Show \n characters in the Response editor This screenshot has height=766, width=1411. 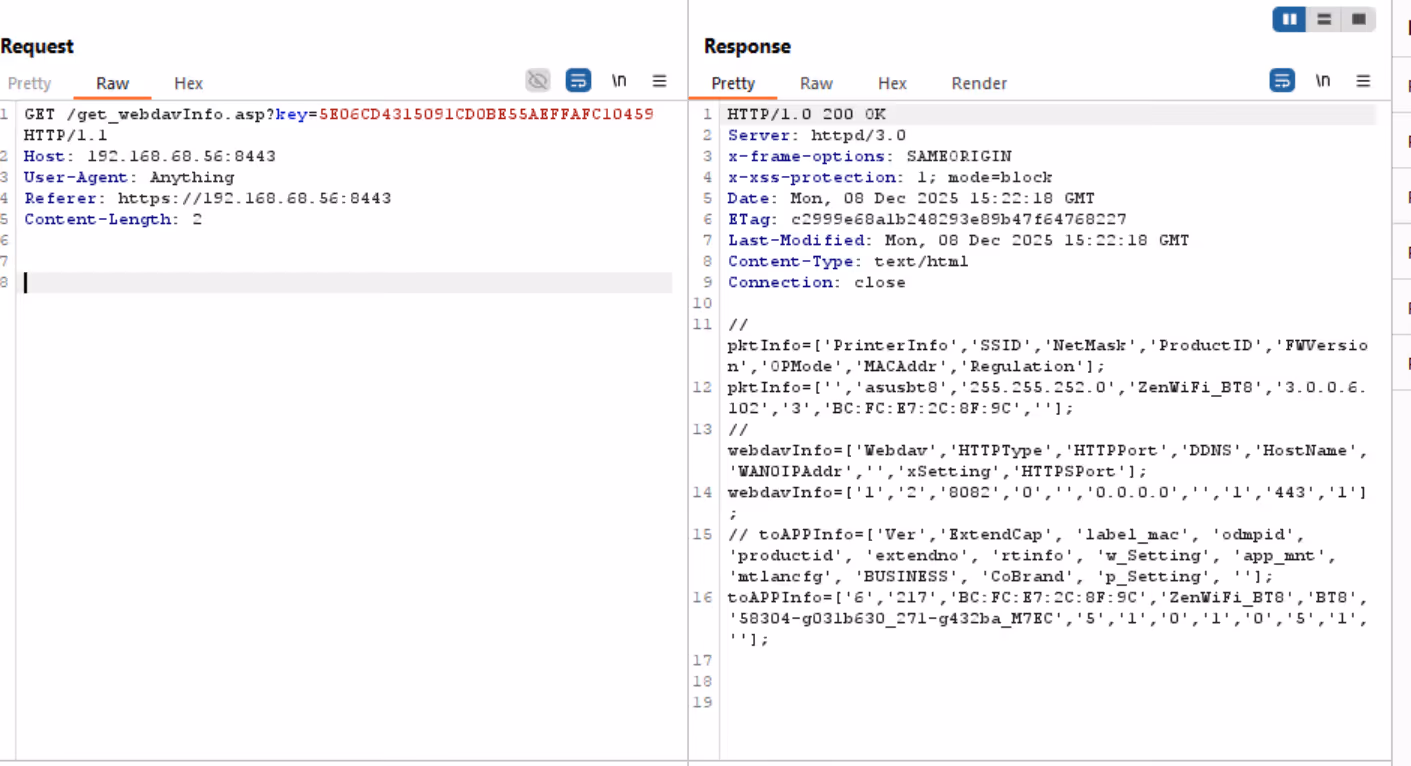point(1323,80)
